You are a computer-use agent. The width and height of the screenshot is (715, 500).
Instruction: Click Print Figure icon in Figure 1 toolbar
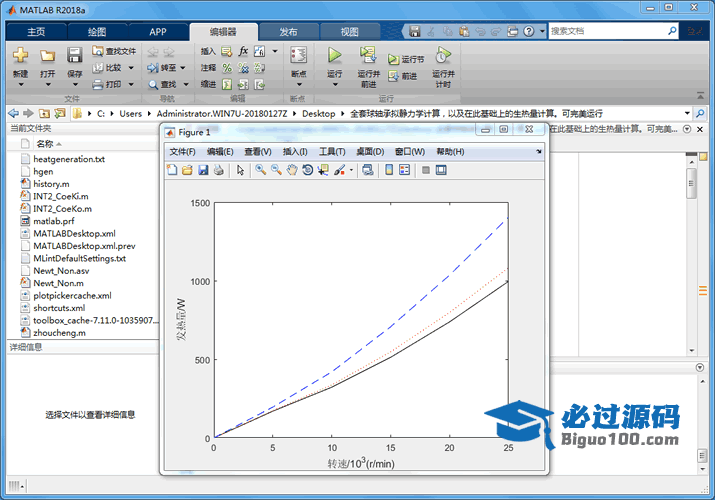219,170
